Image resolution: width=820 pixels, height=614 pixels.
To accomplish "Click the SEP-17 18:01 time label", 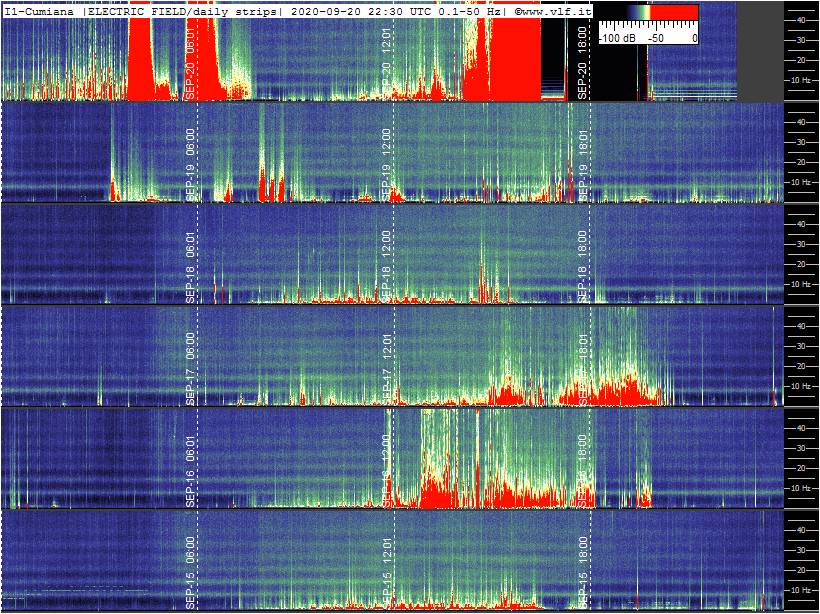I will 583,369.
